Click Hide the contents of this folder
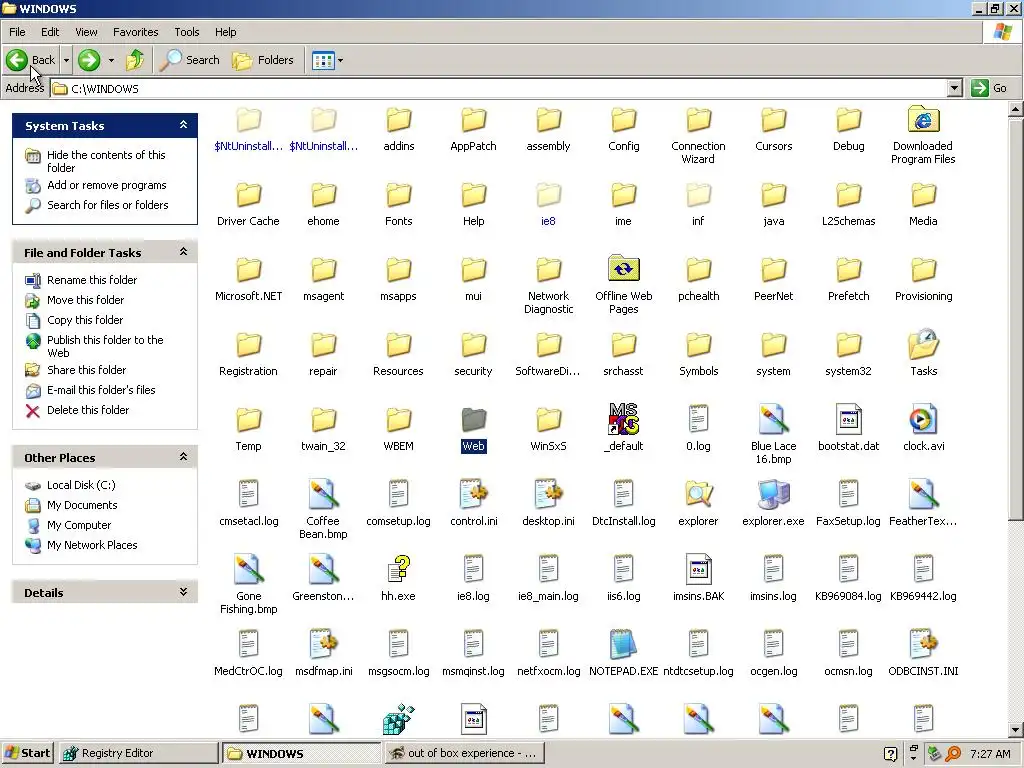 pyautogui.click(x=106, y=161)
